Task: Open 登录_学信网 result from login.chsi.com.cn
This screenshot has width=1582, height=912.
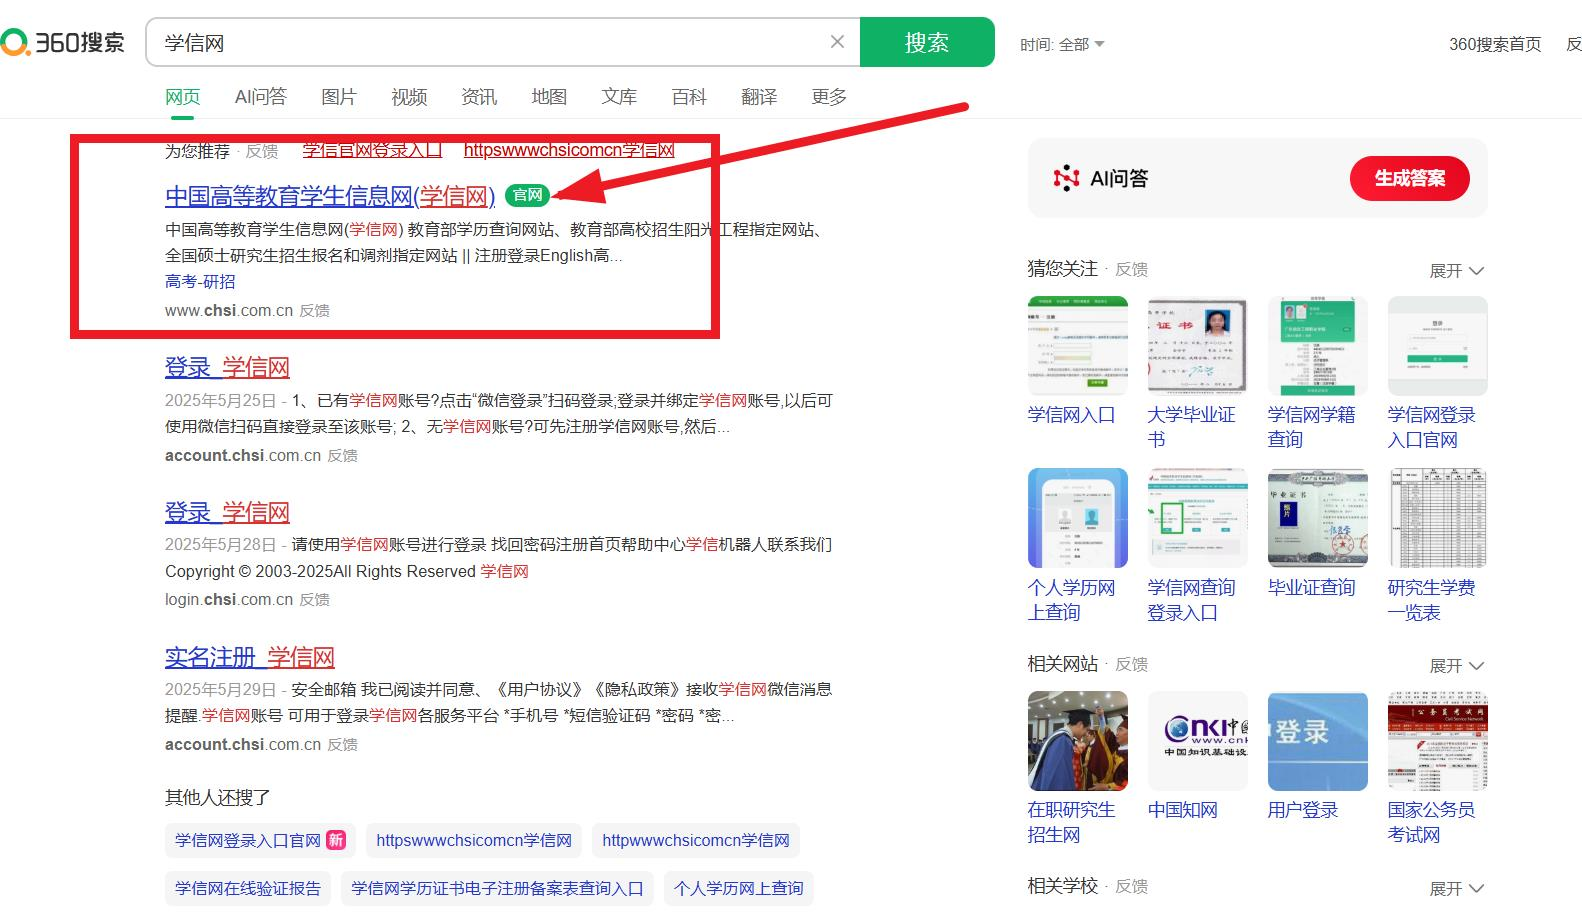Action: pos(227,512)
